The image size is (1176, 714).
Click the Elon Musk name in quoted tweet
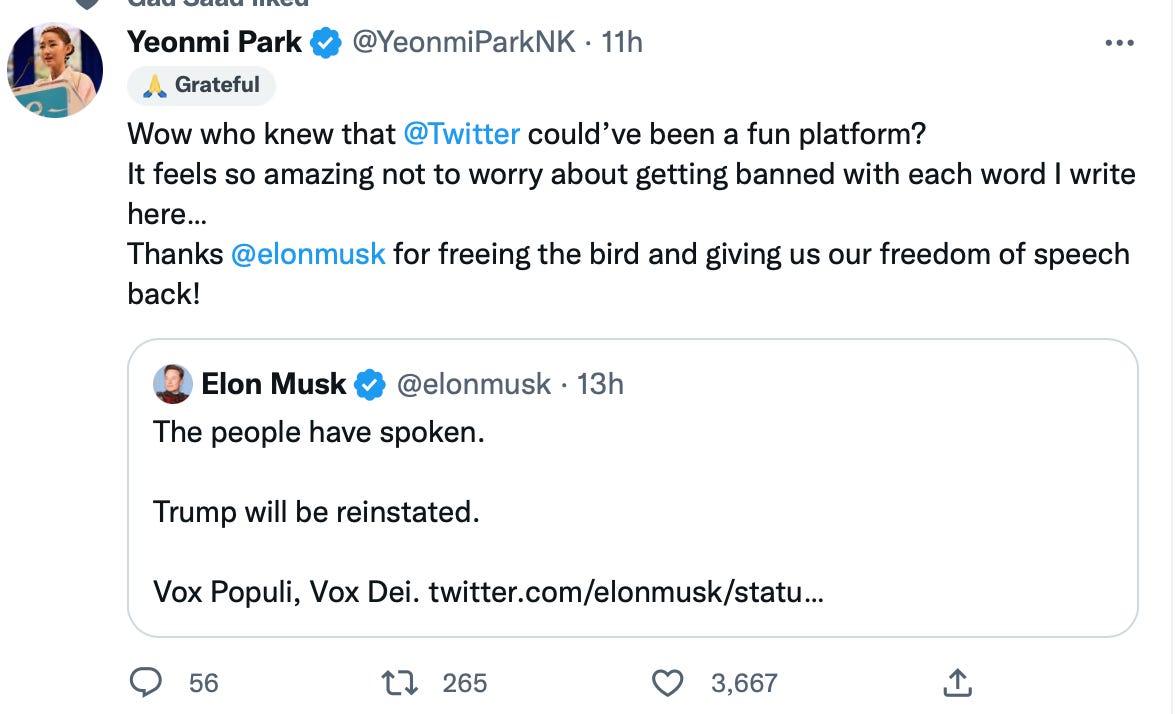tap(273, 384)
